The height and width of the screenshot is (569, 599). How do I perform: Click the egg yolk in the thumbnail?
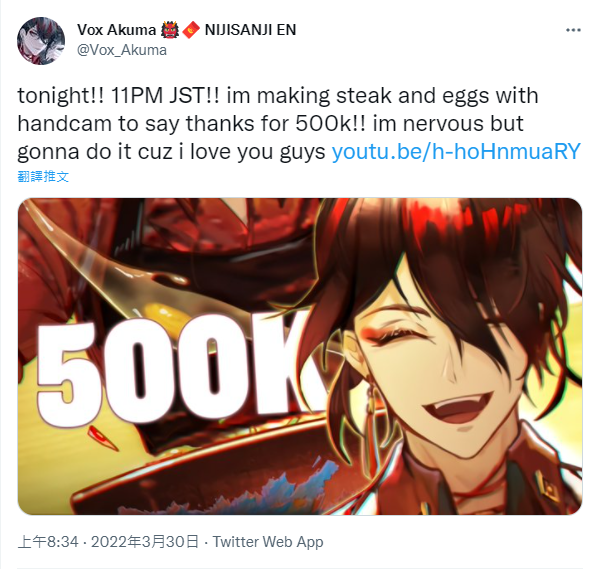pyautogui.click(x=167, y=312)
